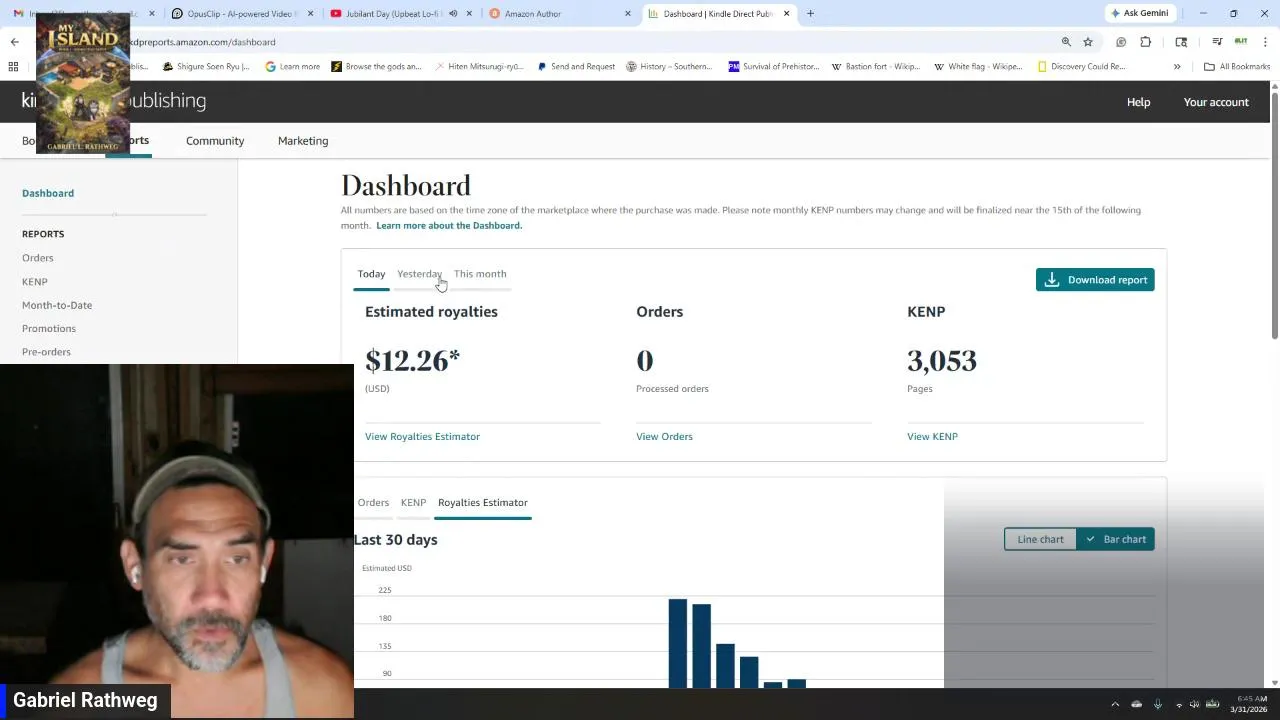Image resolution: width=1280 pixels, height=720 pixels.
Task: Switch to Bar chart view
Action: click(x=1116, y=540)
